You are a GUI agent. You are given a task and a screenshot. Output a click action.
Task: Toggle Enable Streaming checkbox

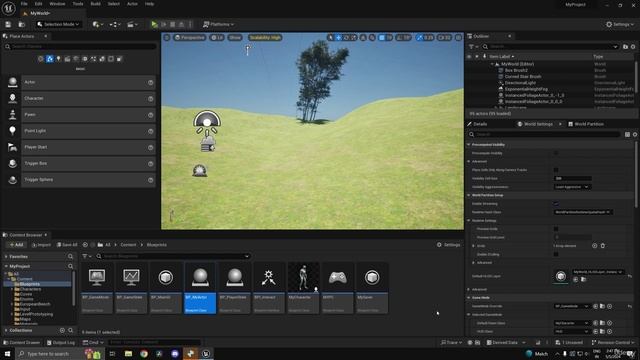pos(556,204)
